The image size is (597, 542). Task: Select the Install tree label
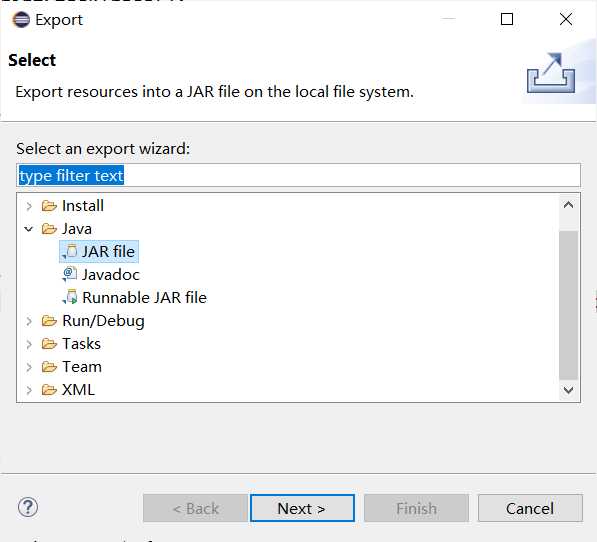(83, 206)
